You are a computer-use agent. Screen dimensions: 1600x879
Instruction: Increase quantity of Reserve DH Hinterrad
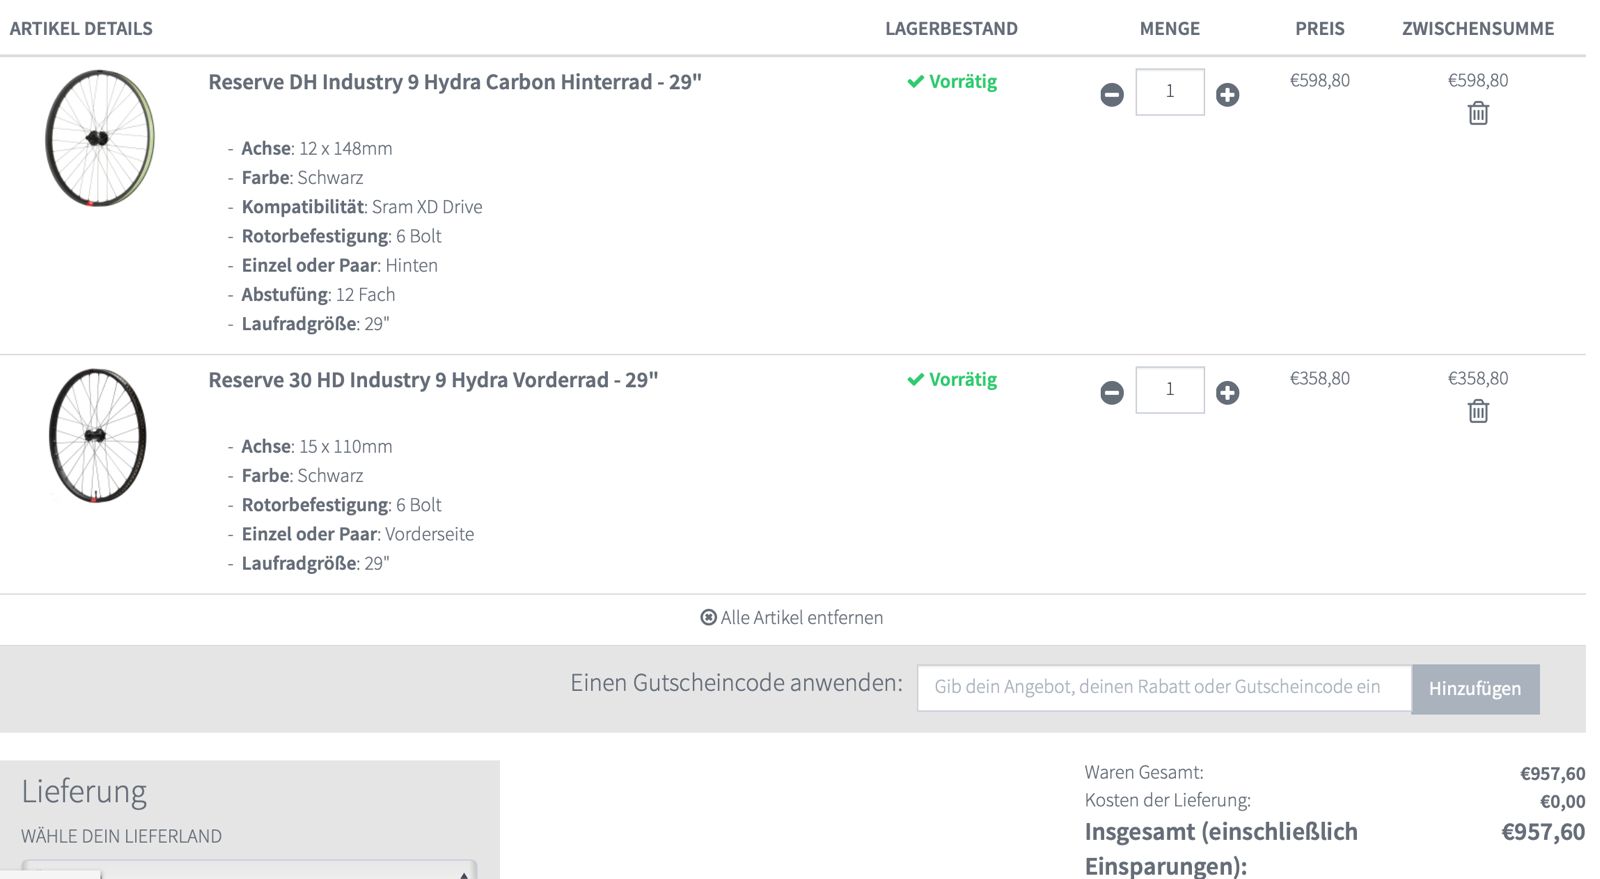pyautogui.click(x=1228, y=95)
